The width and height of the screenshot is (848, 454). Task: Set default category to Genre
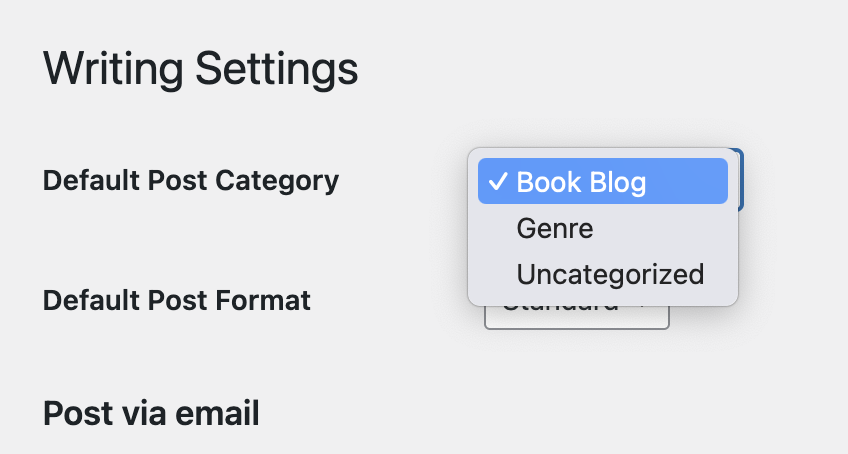pyautogui.click(x=555, y=229)
